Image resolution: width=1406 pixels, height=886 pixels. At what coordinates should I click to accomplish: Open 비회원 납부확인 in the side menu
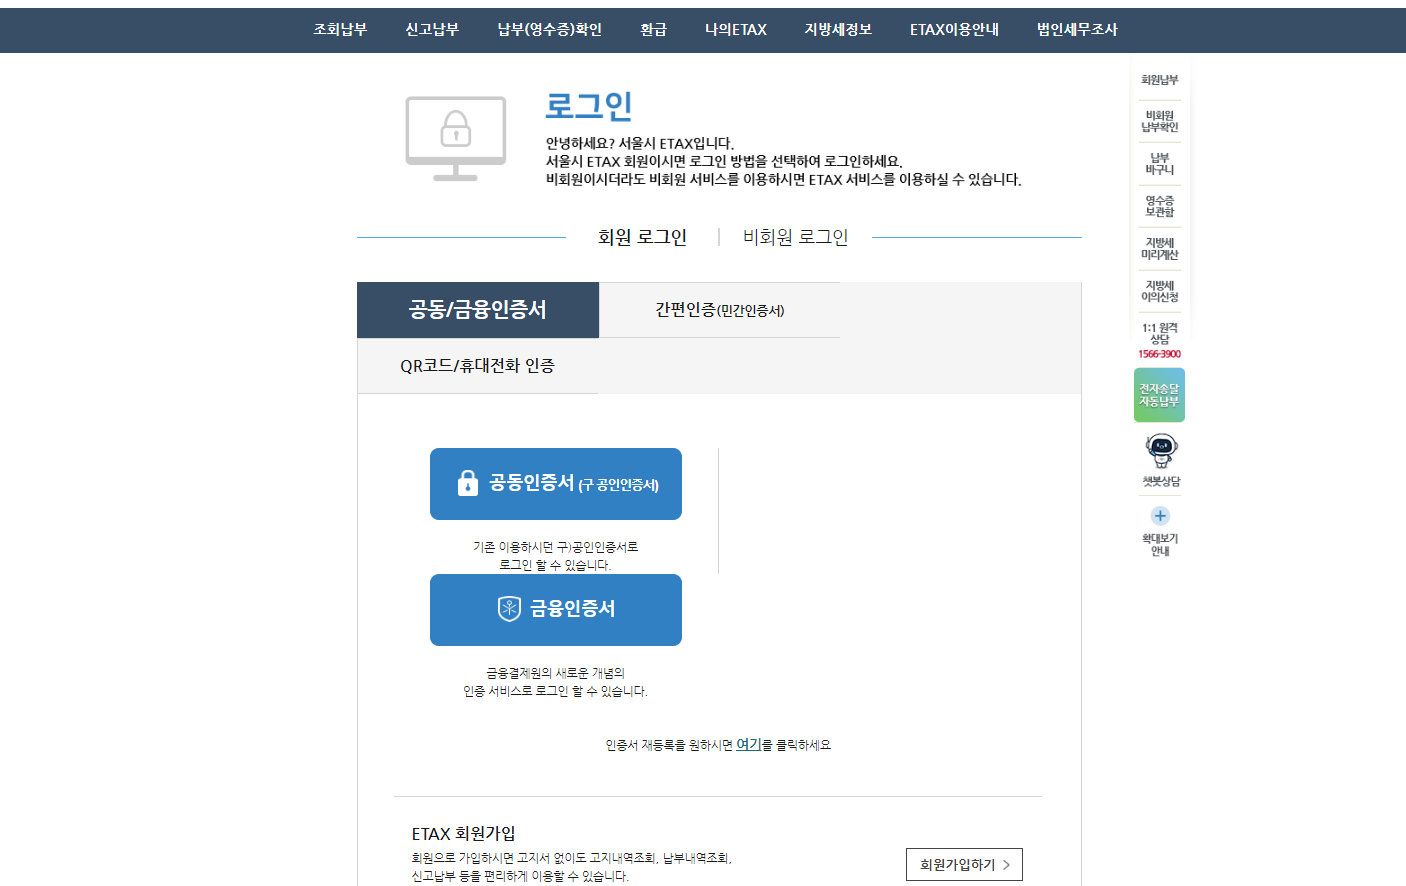pyautogui.click(x=1160, y=121)
